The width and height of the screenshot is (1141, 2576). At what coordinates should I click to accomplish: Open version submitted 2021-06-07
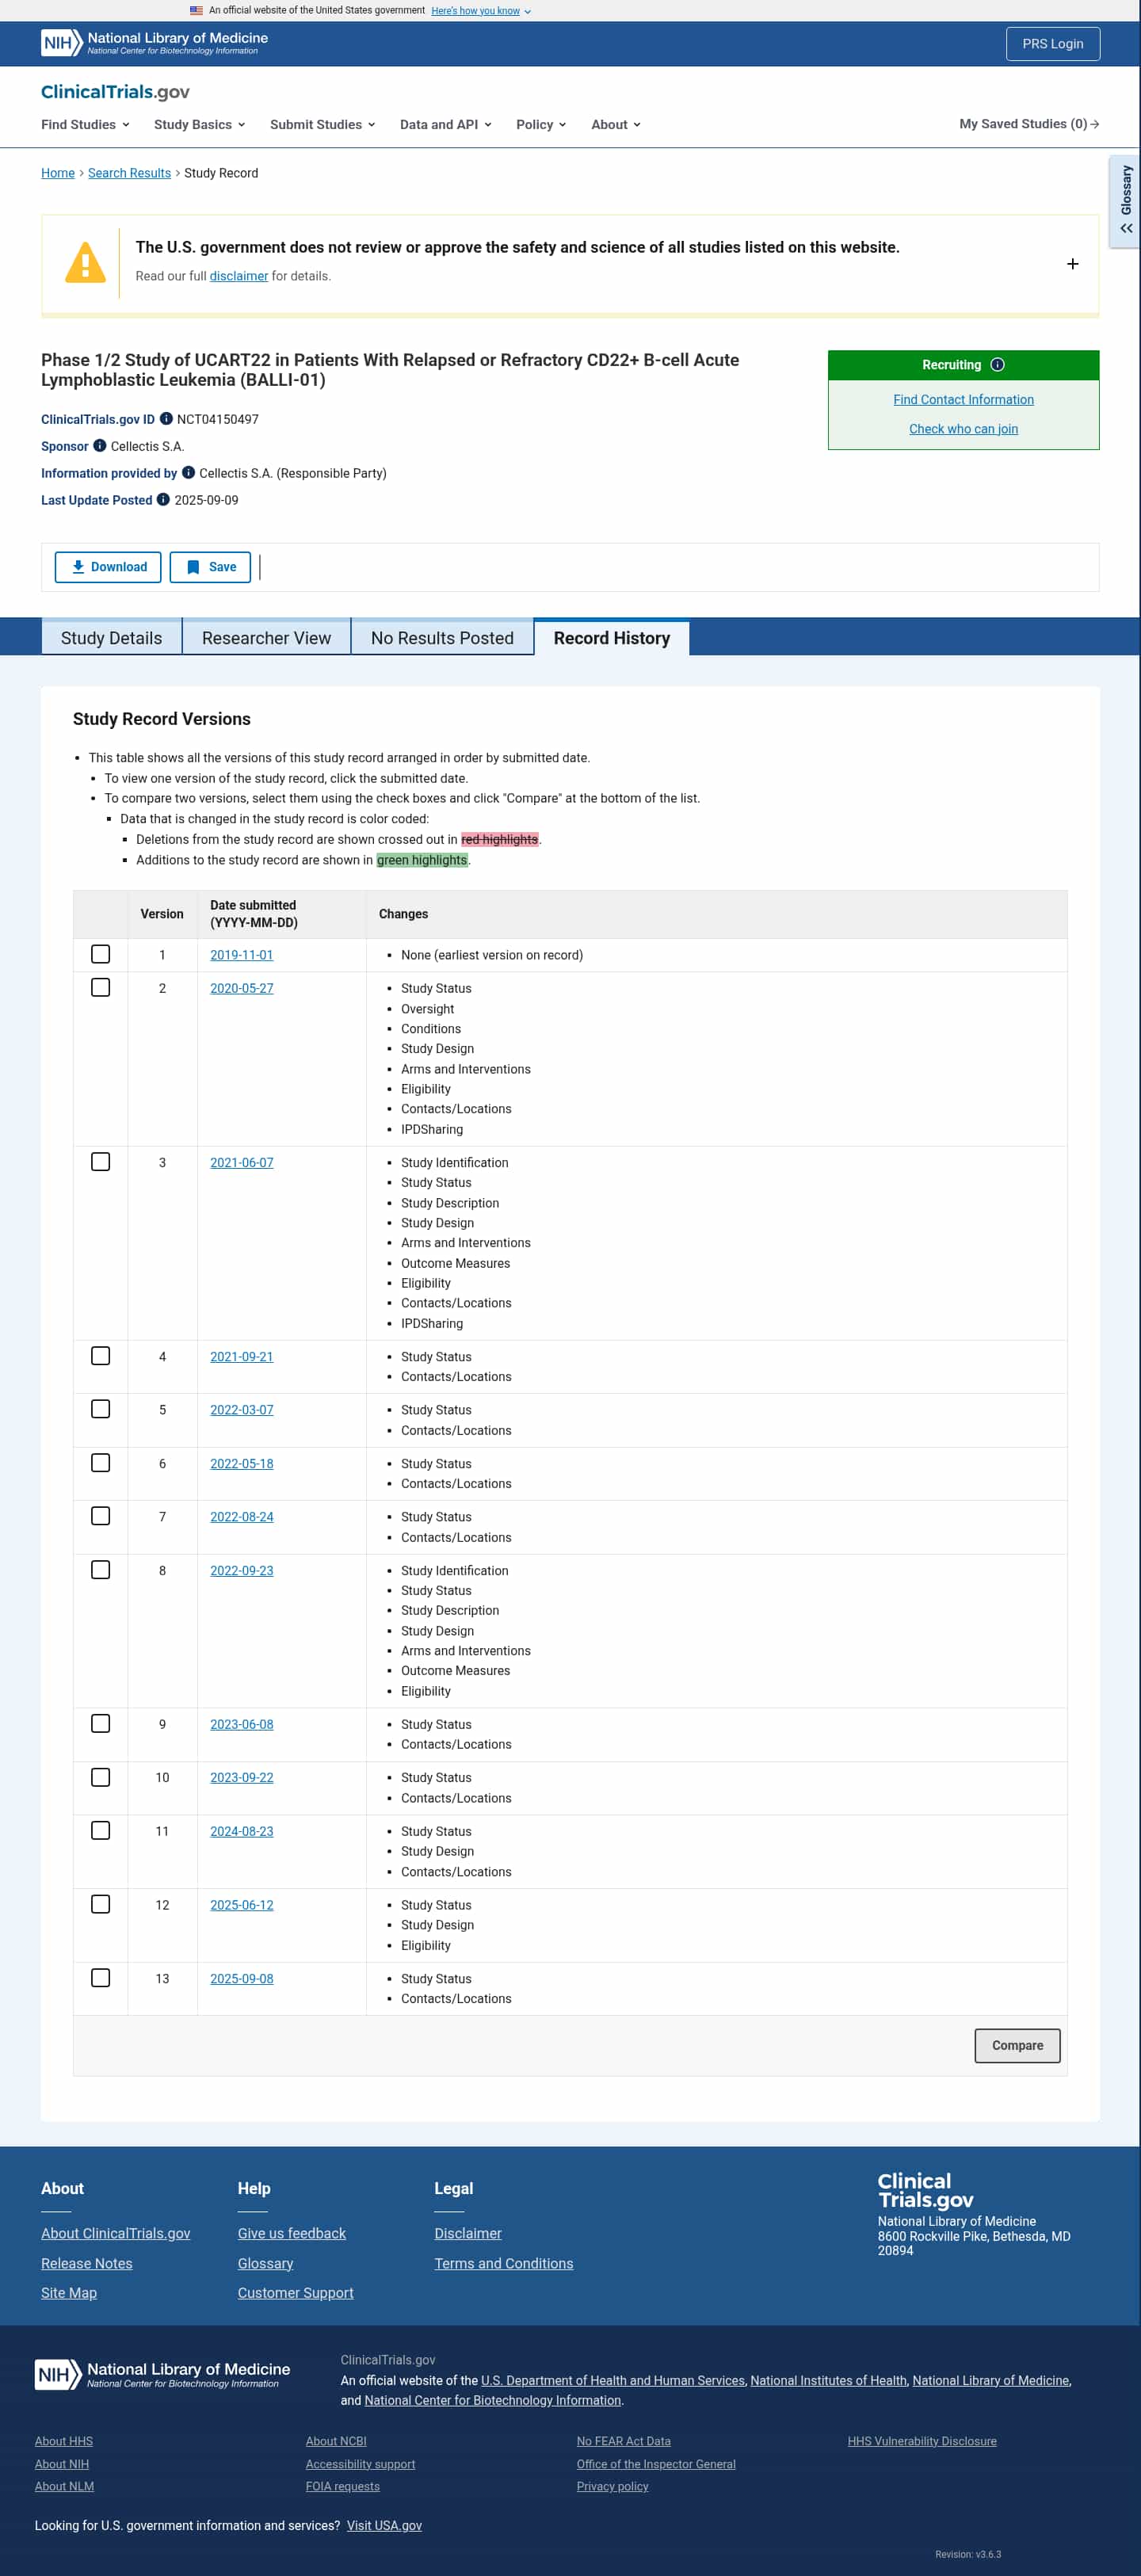241,1162
